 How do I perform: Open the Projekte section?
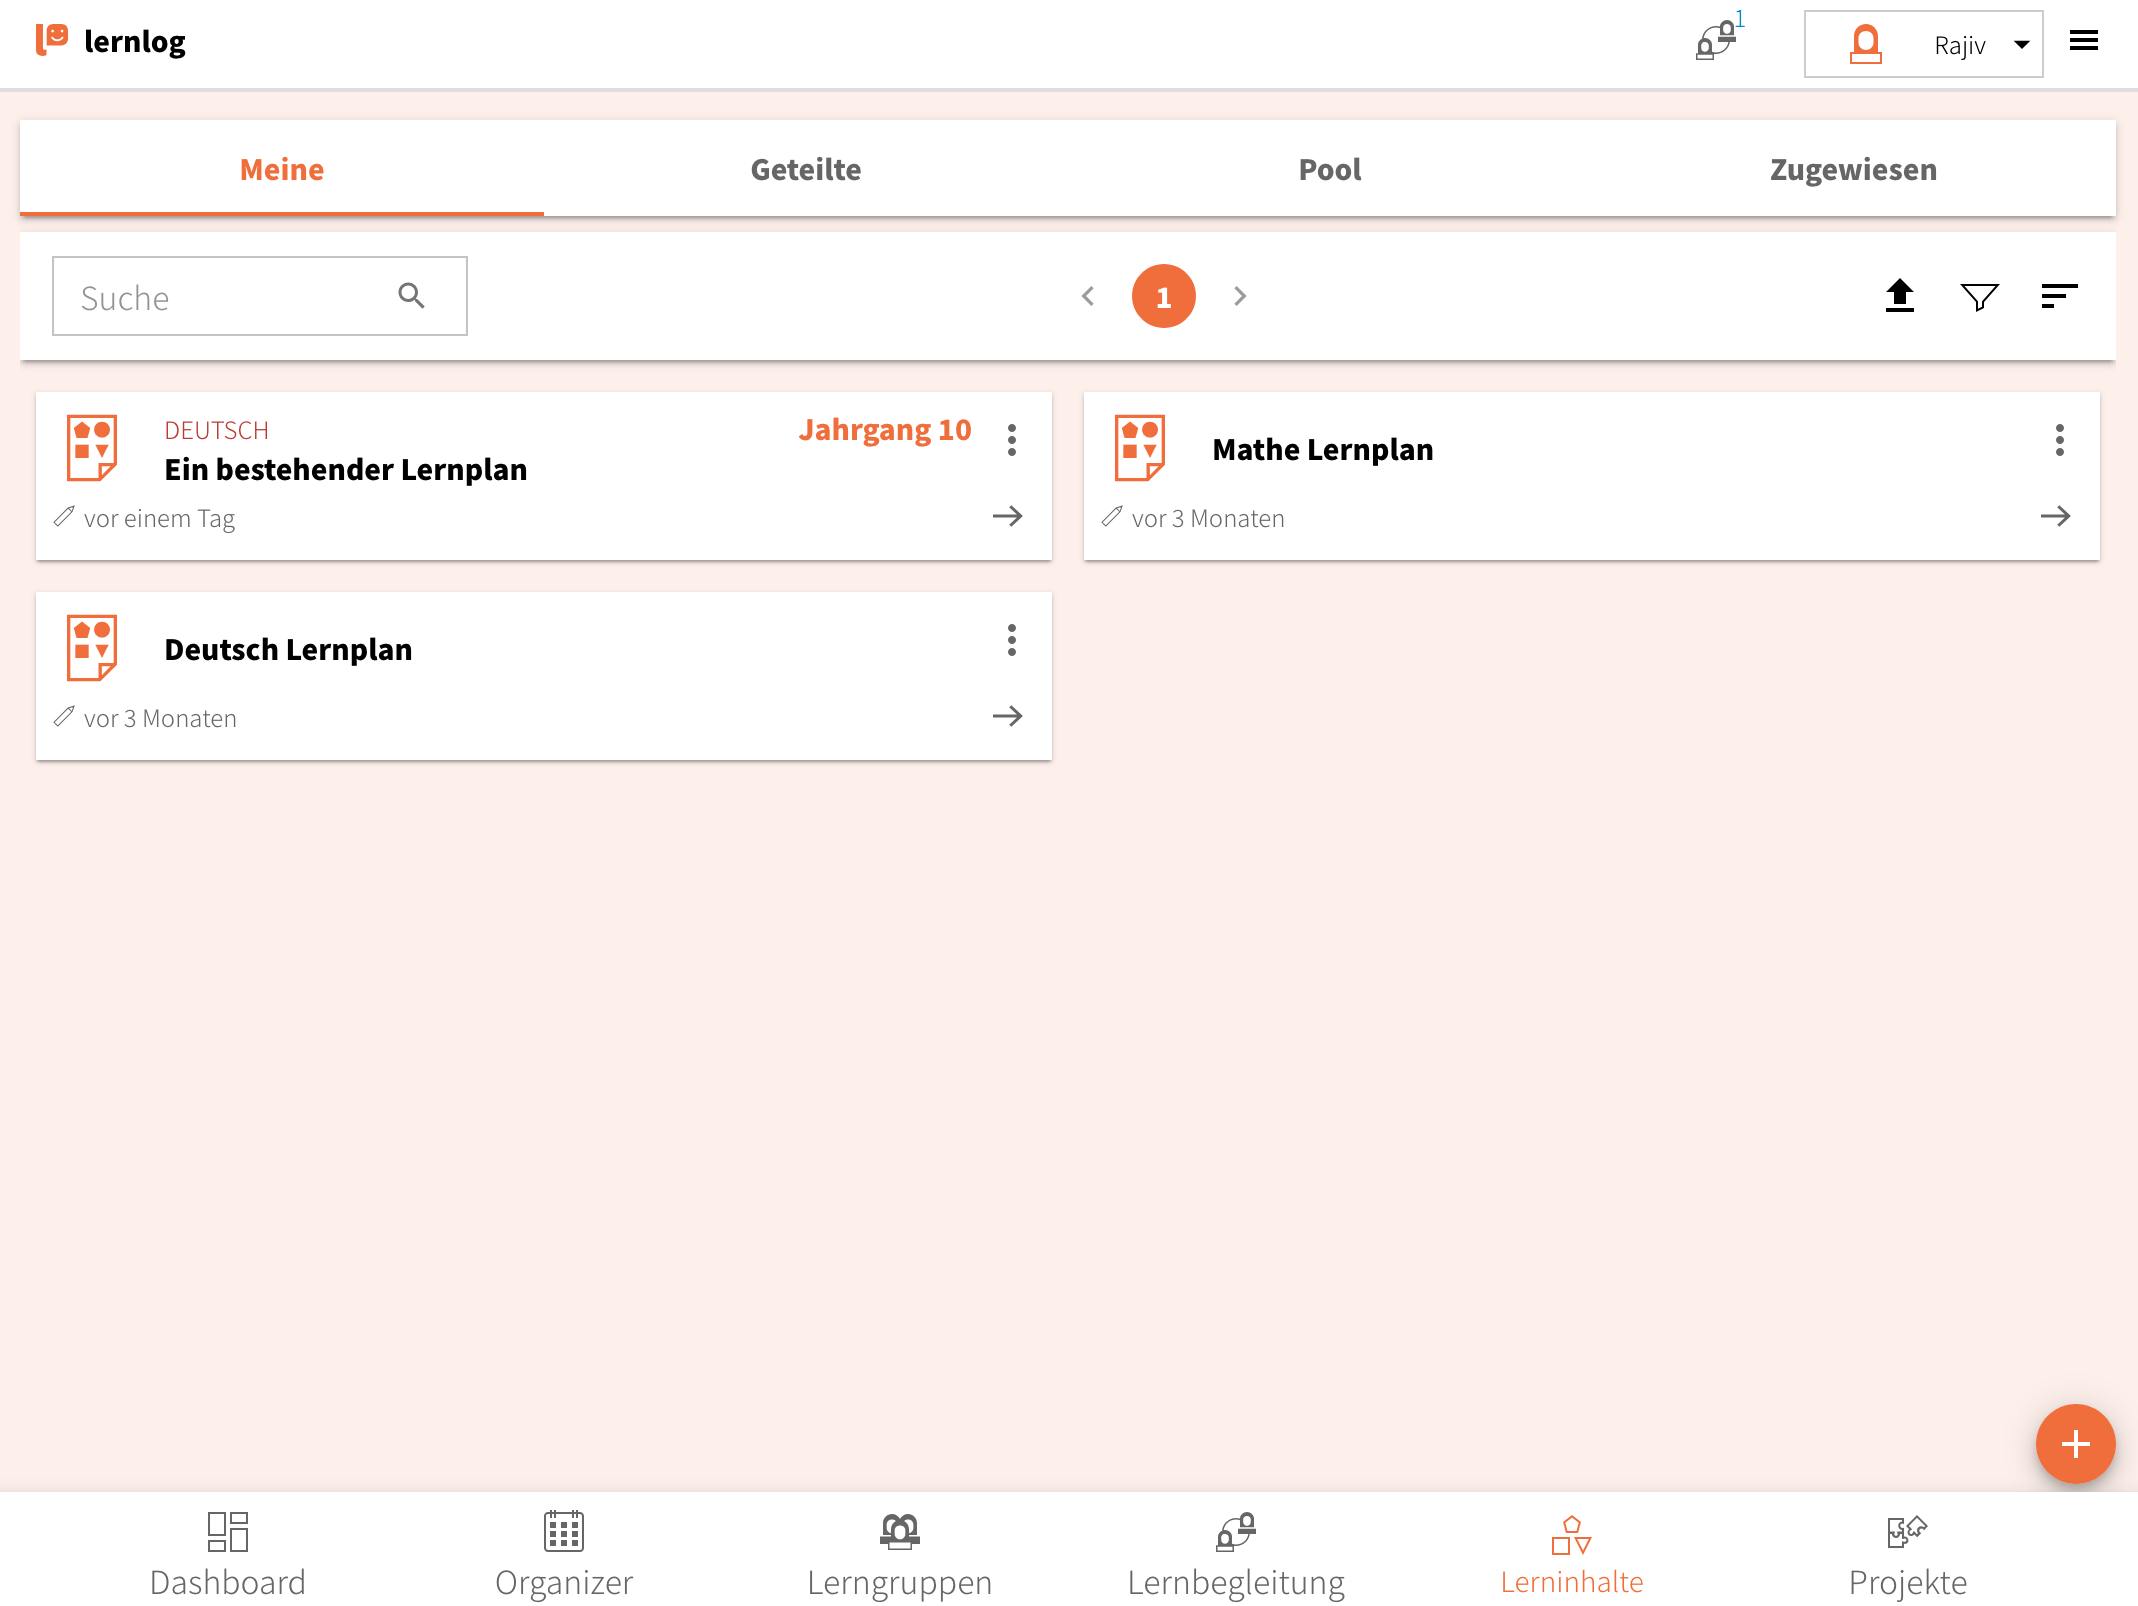[x=1907, y=1554]
